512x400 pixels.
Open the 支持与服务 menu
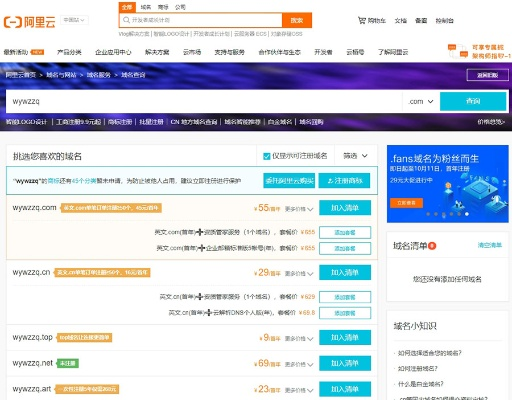click(229, 52)
